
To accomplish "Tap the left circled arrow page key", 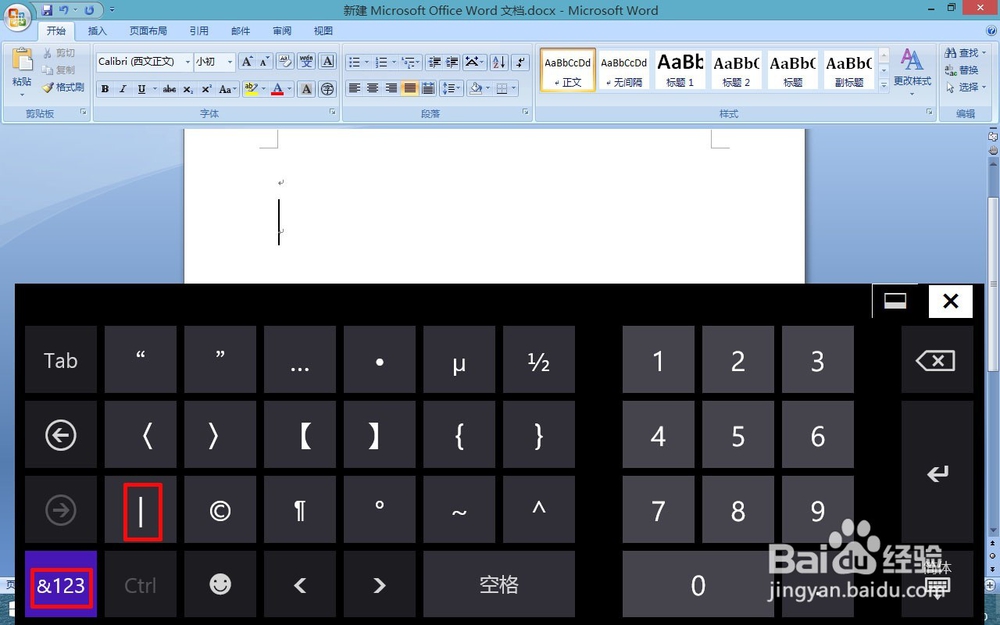I will pyautogui.click(x=61, y=436).
